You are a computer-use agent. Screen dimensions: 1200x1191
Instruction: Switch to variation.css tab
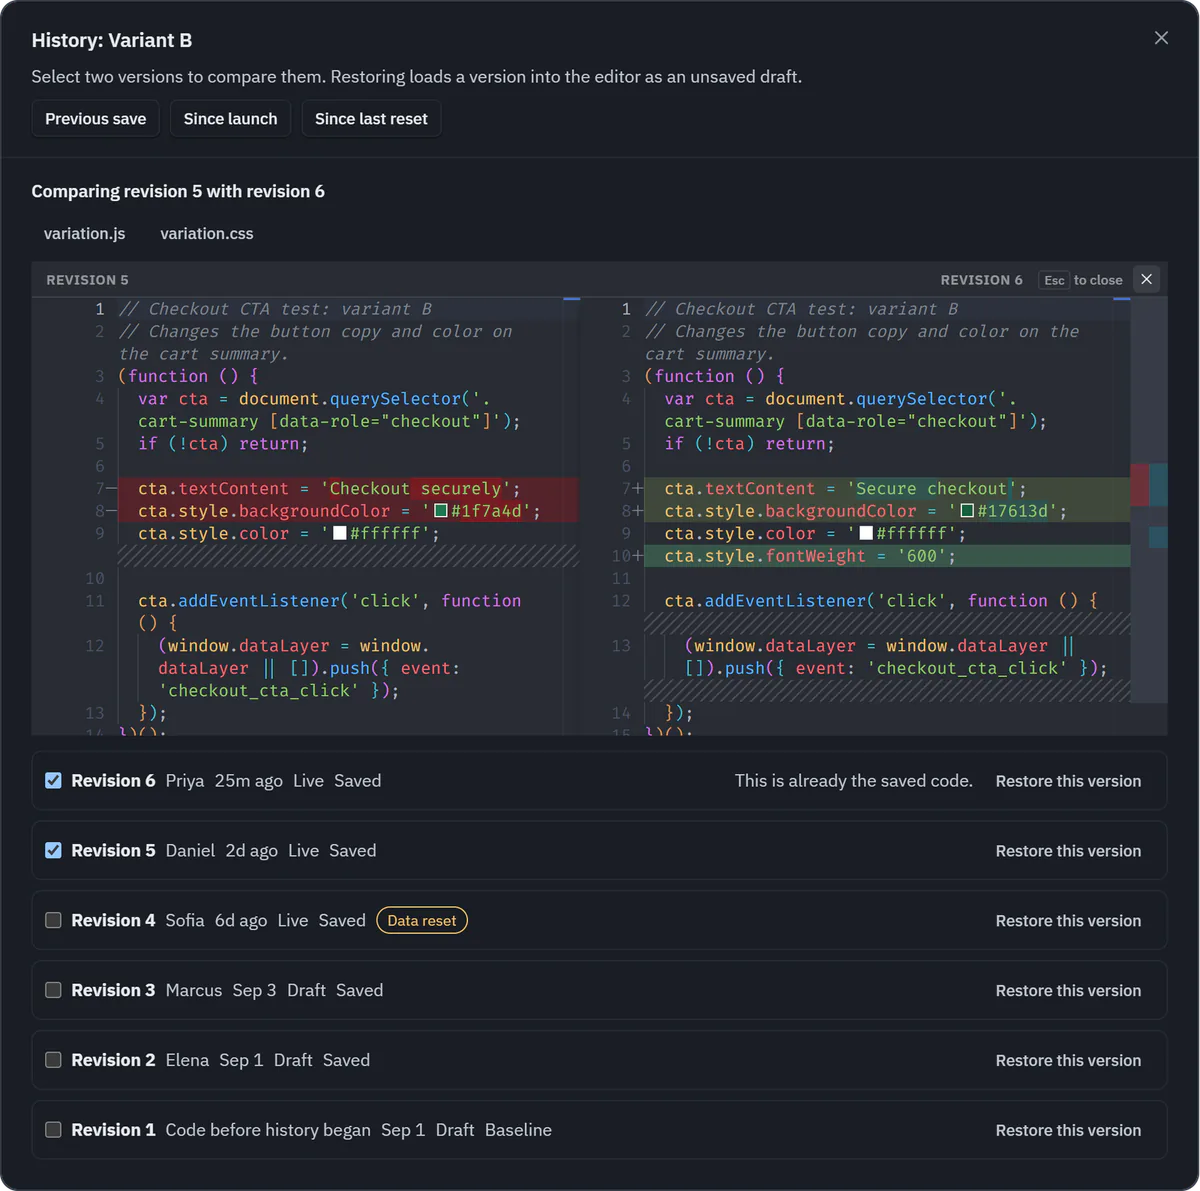(x=207, y=233)
